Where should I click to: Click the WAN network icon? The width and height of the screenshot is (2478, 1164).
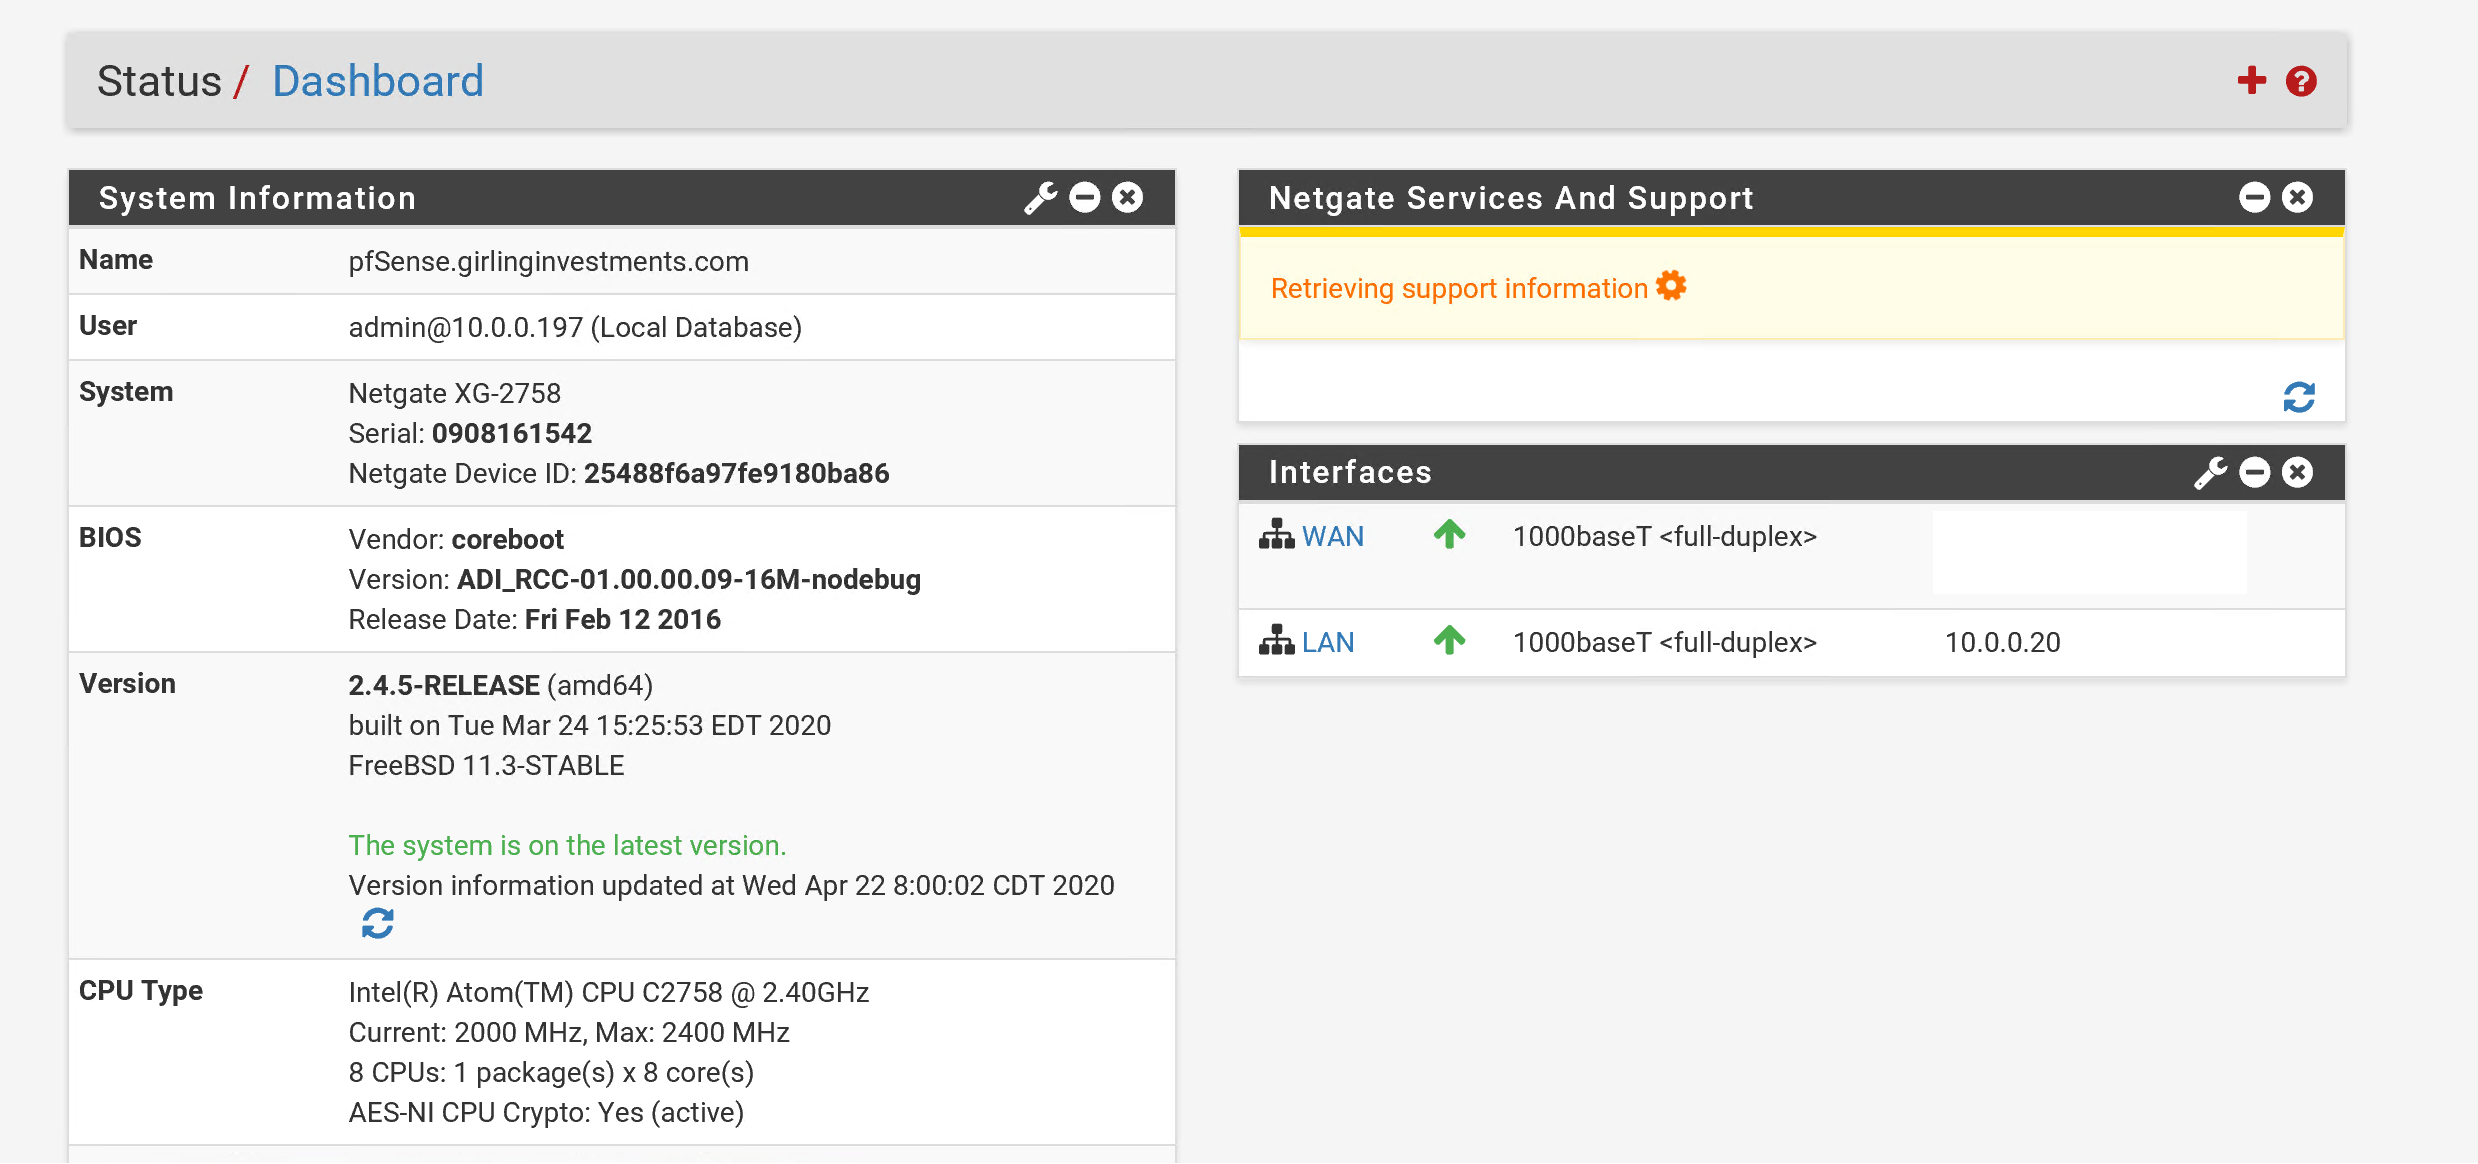(1277, 535)
